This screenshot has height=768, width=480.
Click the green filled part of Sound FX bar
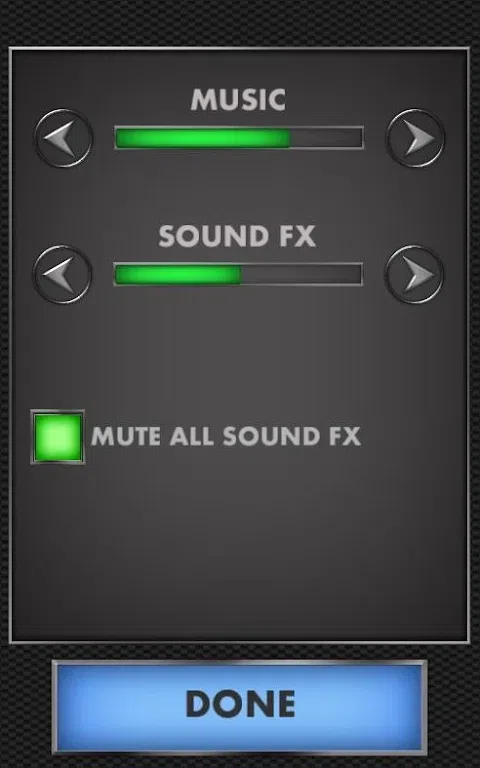[178, 274]
